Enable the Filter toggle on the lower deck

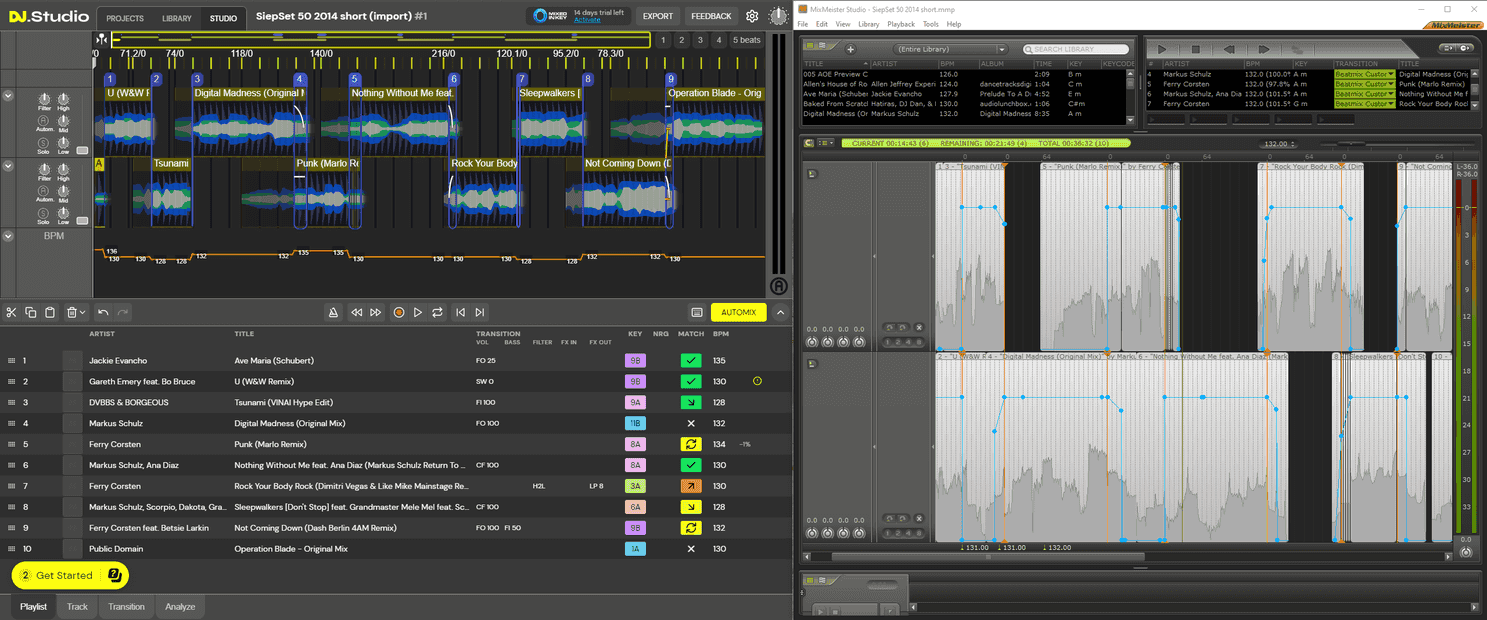pos(44,169)
